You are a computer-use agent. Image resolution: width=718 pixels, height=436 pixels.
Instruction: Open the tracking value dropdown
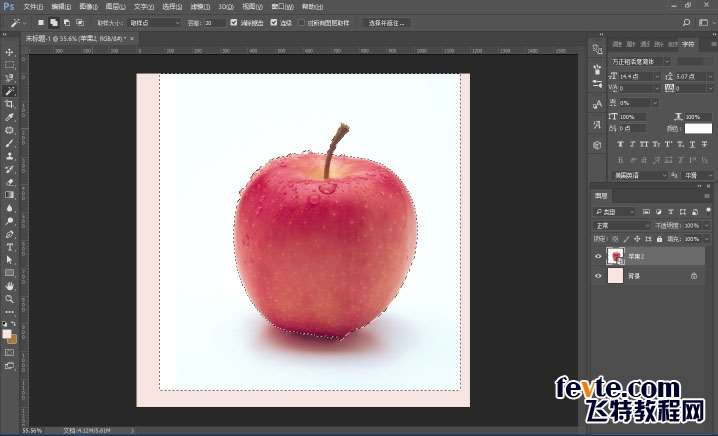(710, 88)
